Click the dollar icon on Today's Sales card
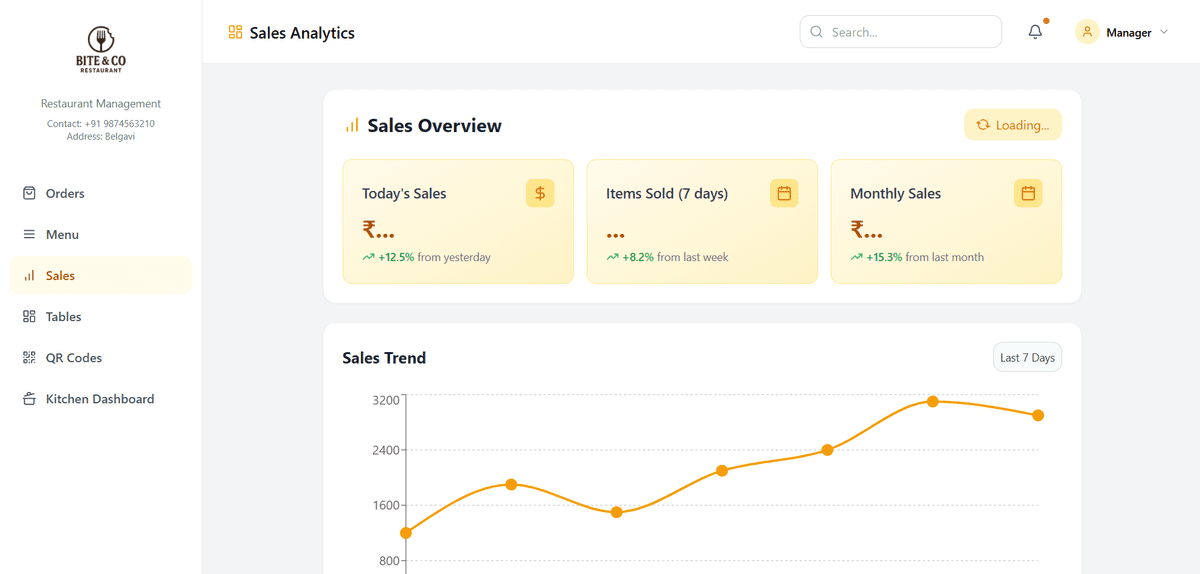The width and height of the screenshot is (1200, 574). tap(540, 193)
